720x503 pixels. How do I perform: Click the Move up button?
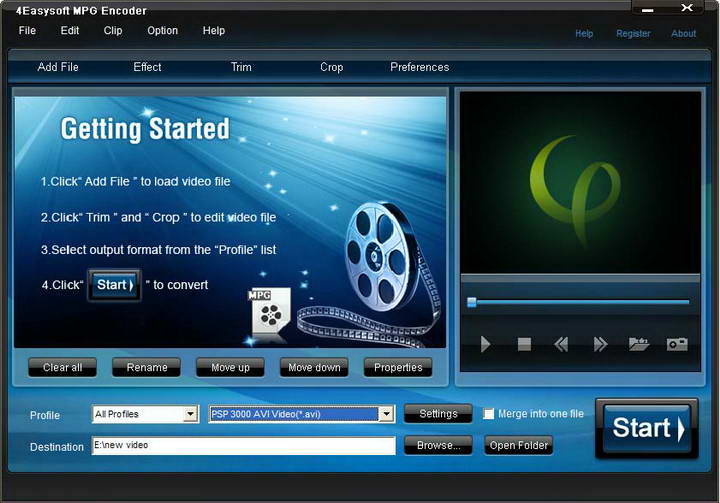[230, 367]
